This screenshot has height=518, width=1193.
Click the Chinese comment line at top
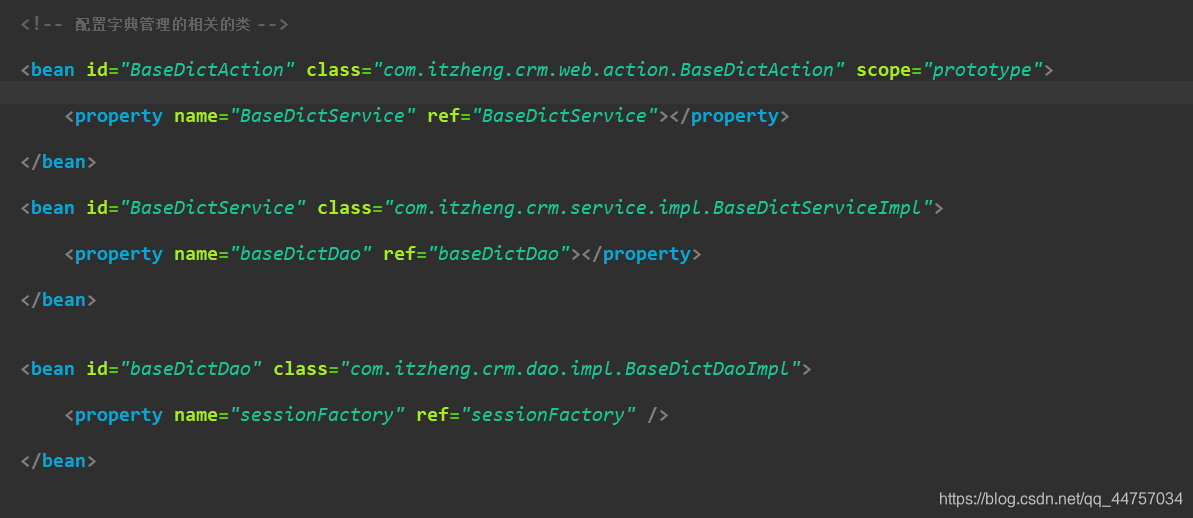pos(154,24)
